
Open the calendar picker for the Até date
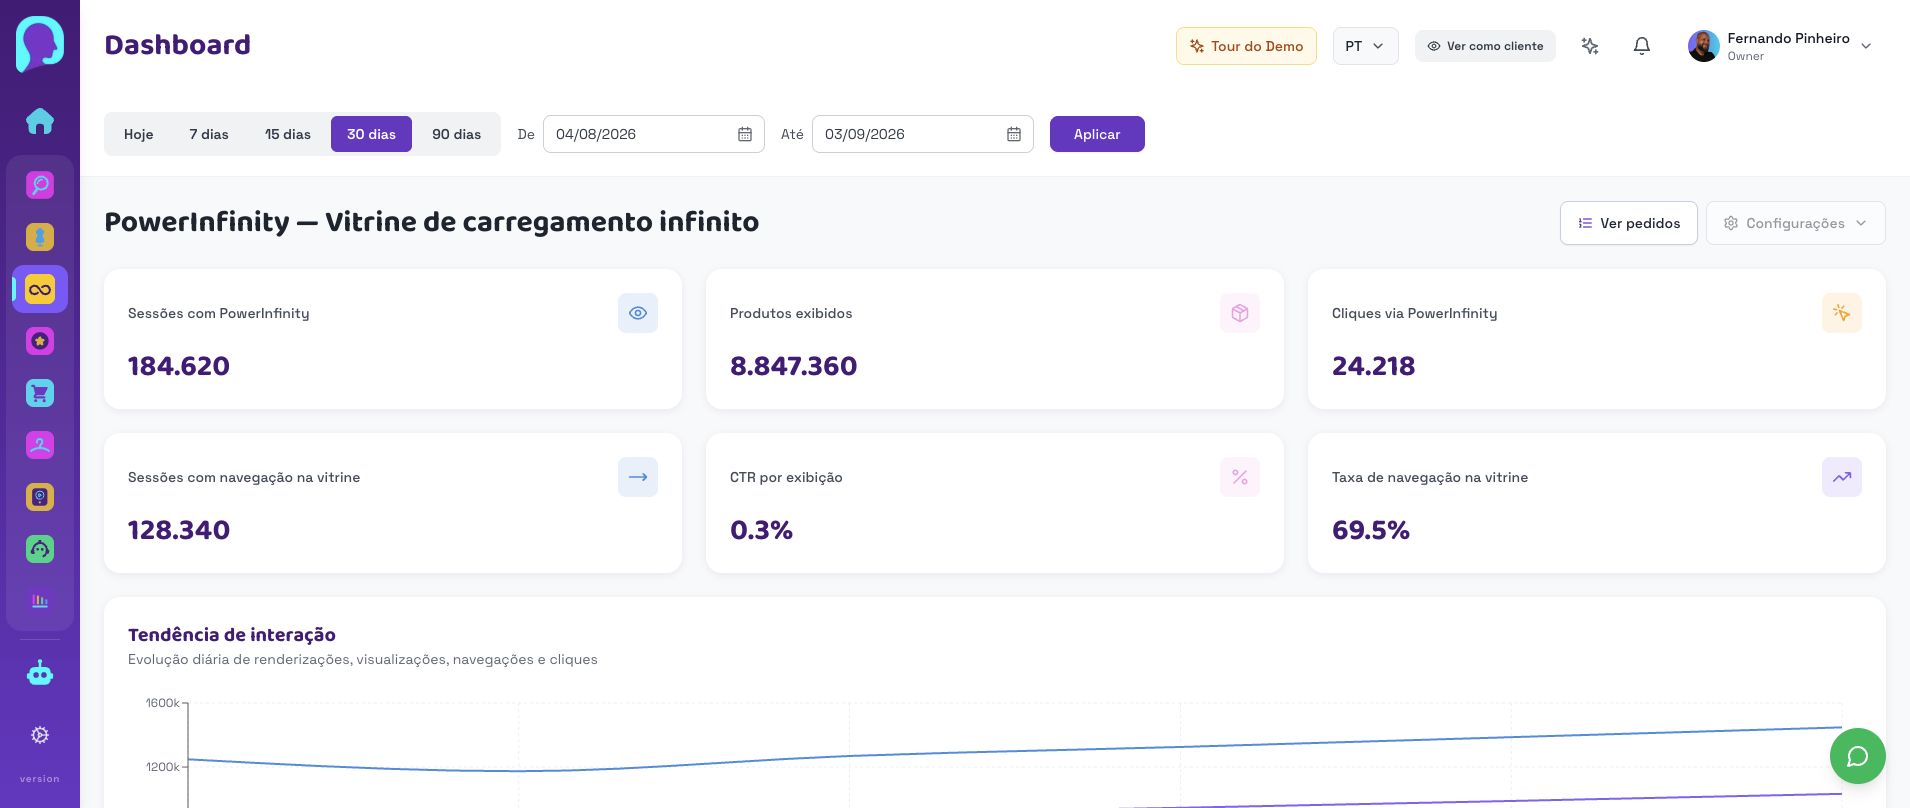(x=1014, y=134)
